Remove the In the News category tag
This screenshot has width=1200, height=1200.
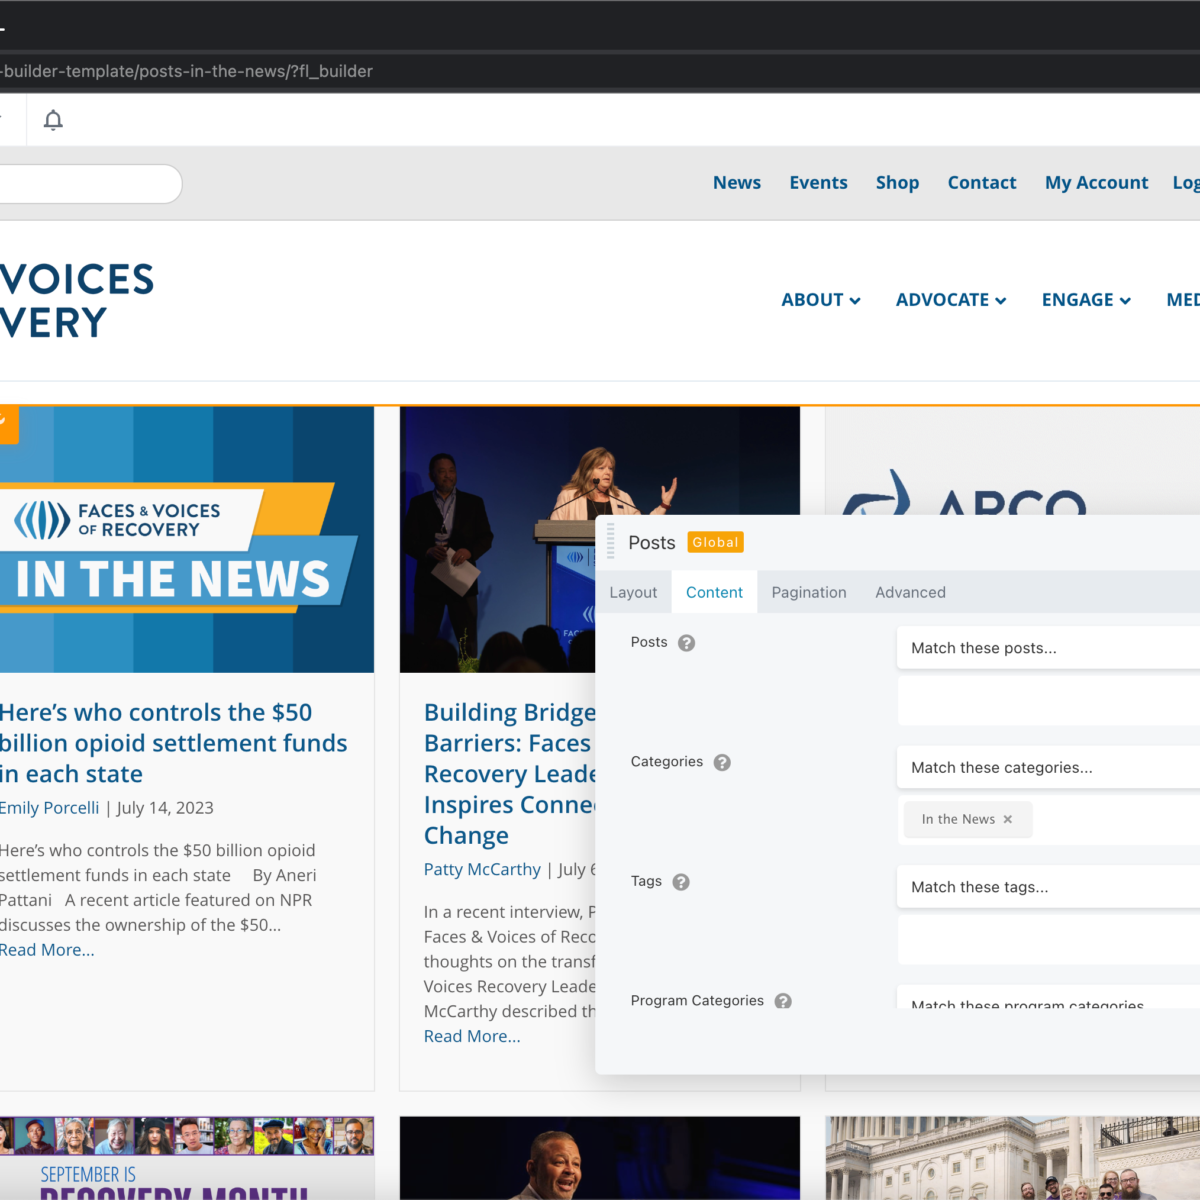pos(1008,820)
